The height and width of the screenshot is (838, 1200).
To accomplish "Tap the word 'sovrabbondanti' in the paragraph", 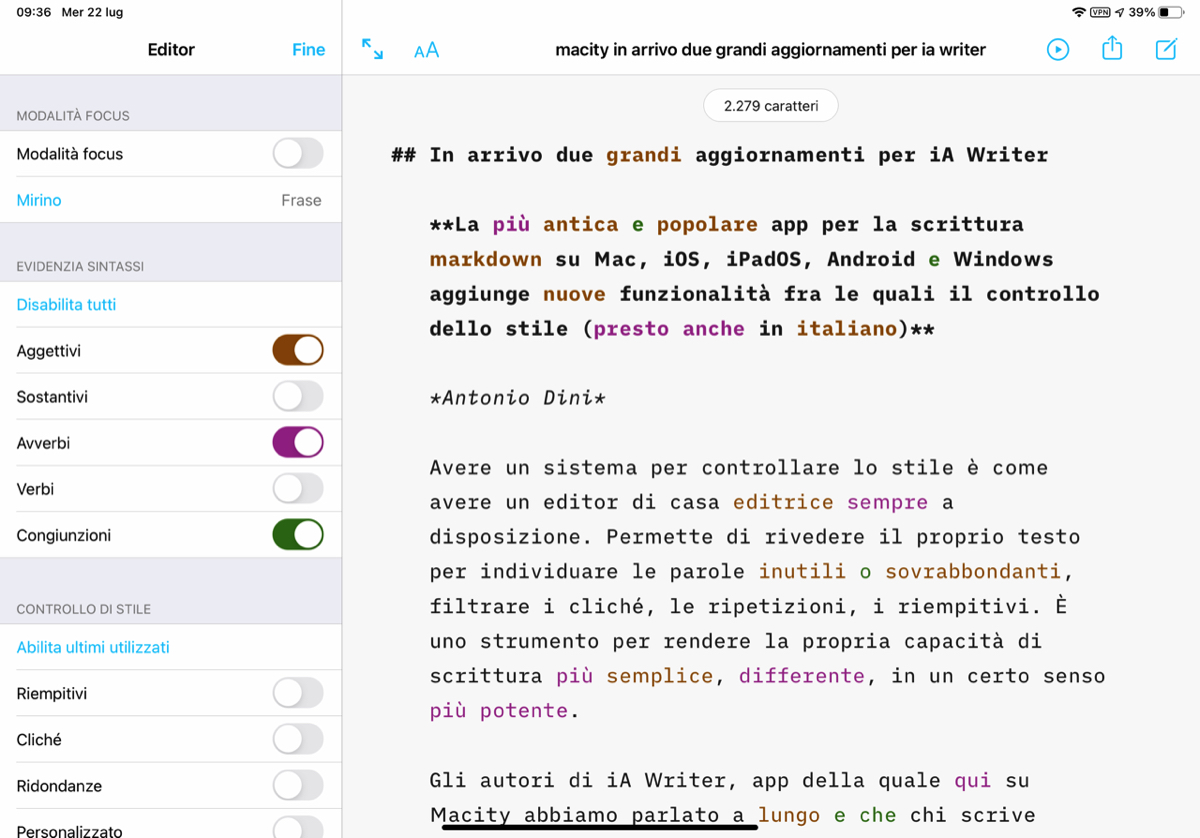I will [x=972, y=571].
